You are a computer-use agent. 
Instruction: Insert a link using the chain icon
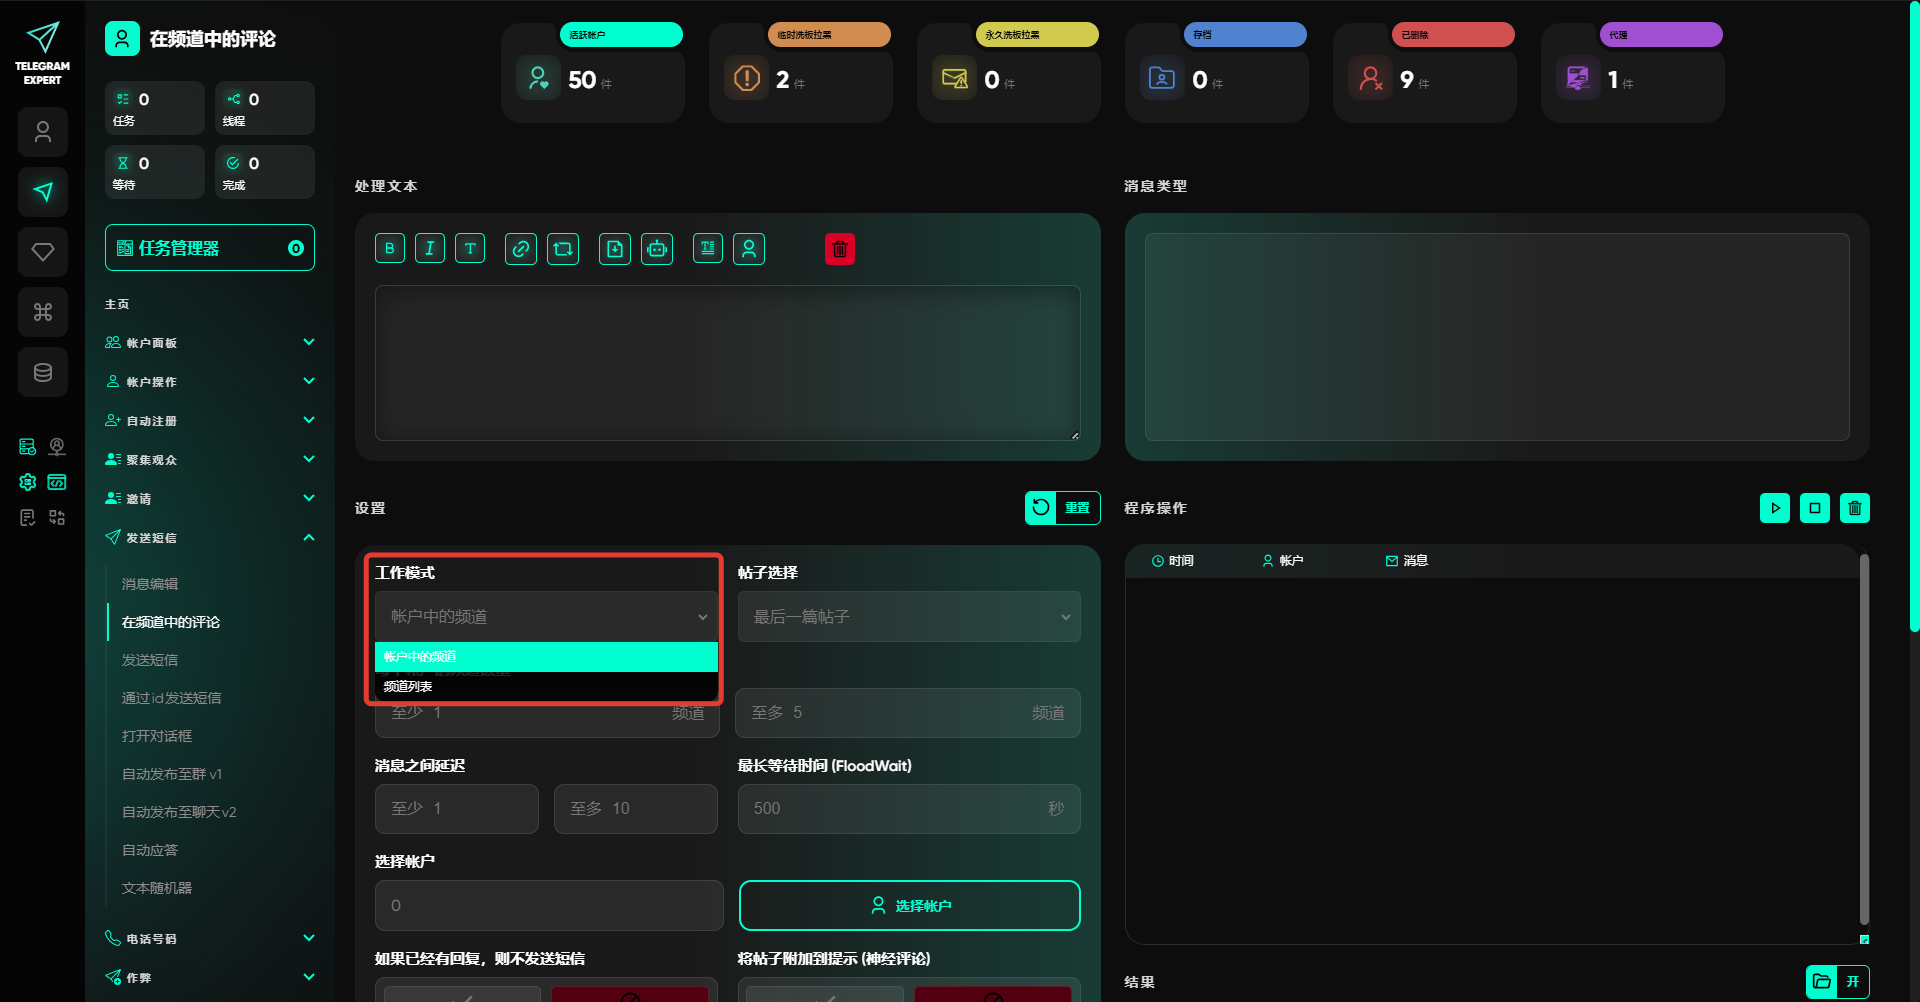click(x=521, y=249)
